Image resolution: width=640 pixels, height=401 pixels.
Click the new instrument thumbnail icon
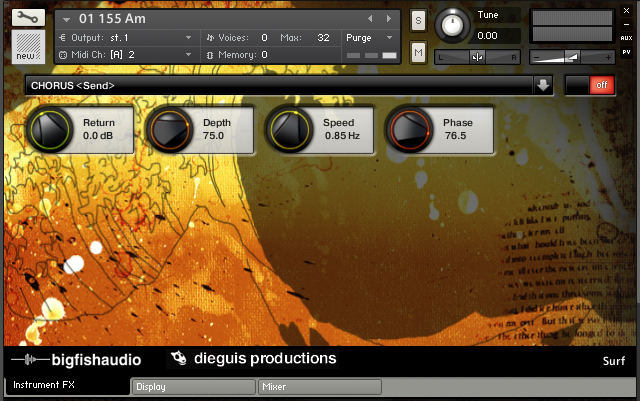(28, 47)
